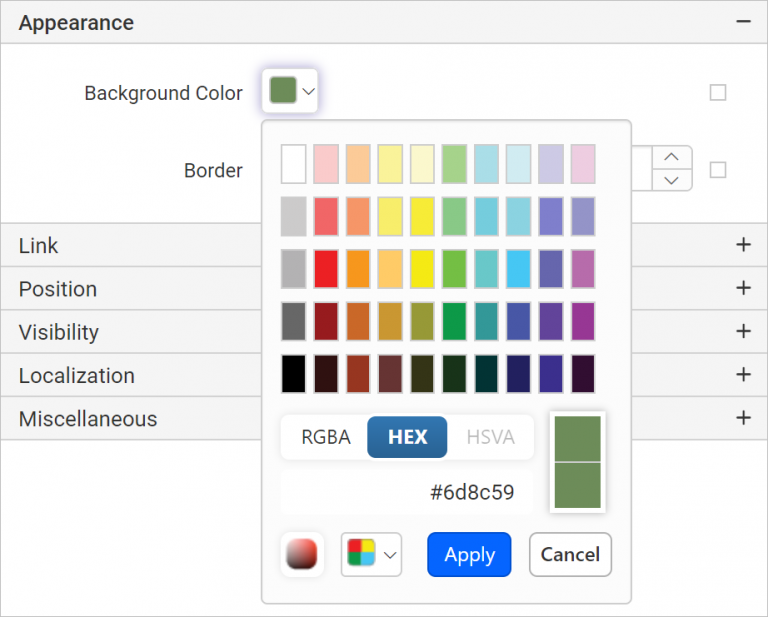
Task: Pick the salmon orange swatch in second row
Action: (358, 216)
